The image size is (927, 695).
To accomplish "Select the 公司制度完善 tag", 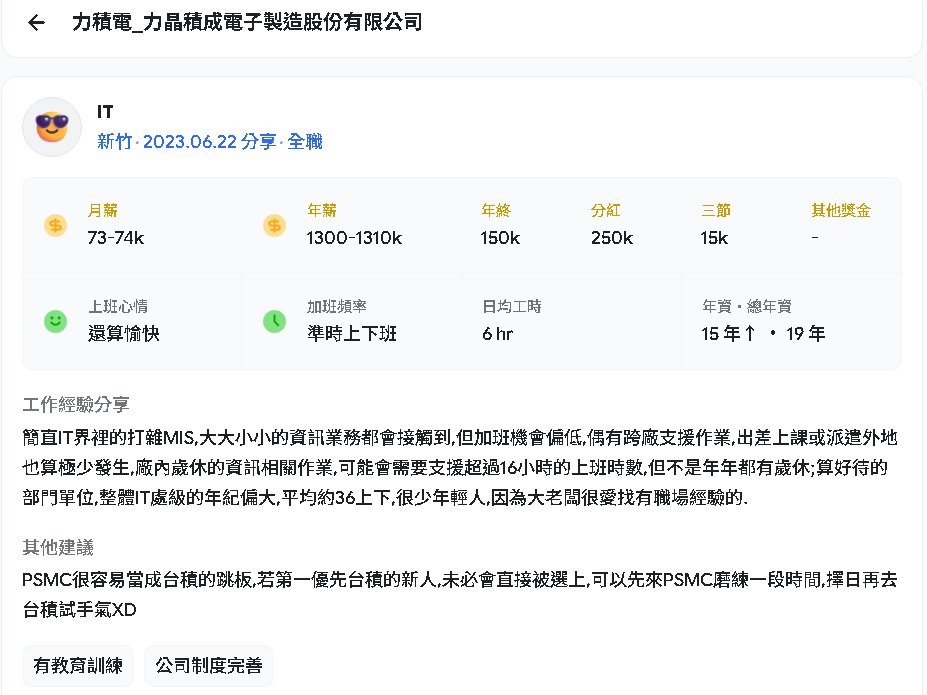I will click(x=209, y=666).
